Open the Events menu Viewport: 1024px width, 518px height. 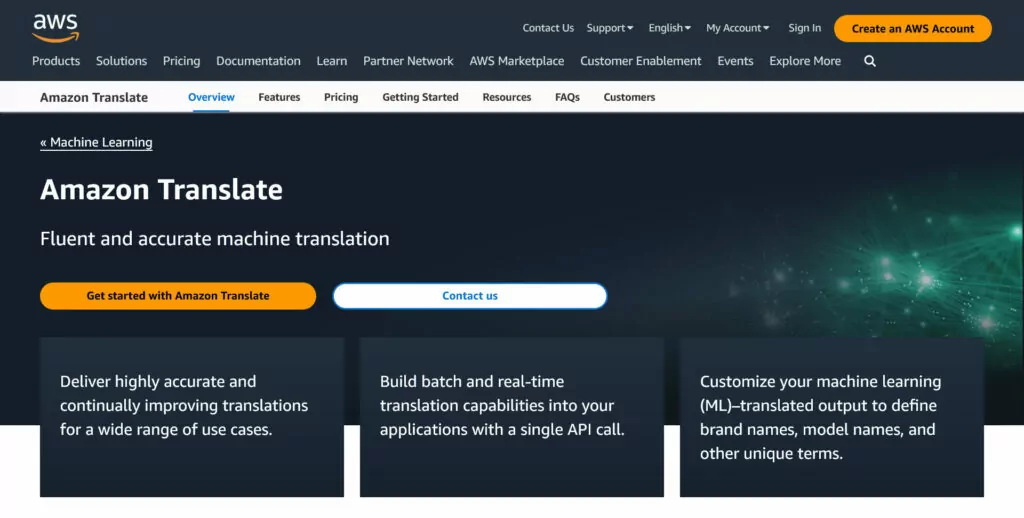tap(735, 61)
